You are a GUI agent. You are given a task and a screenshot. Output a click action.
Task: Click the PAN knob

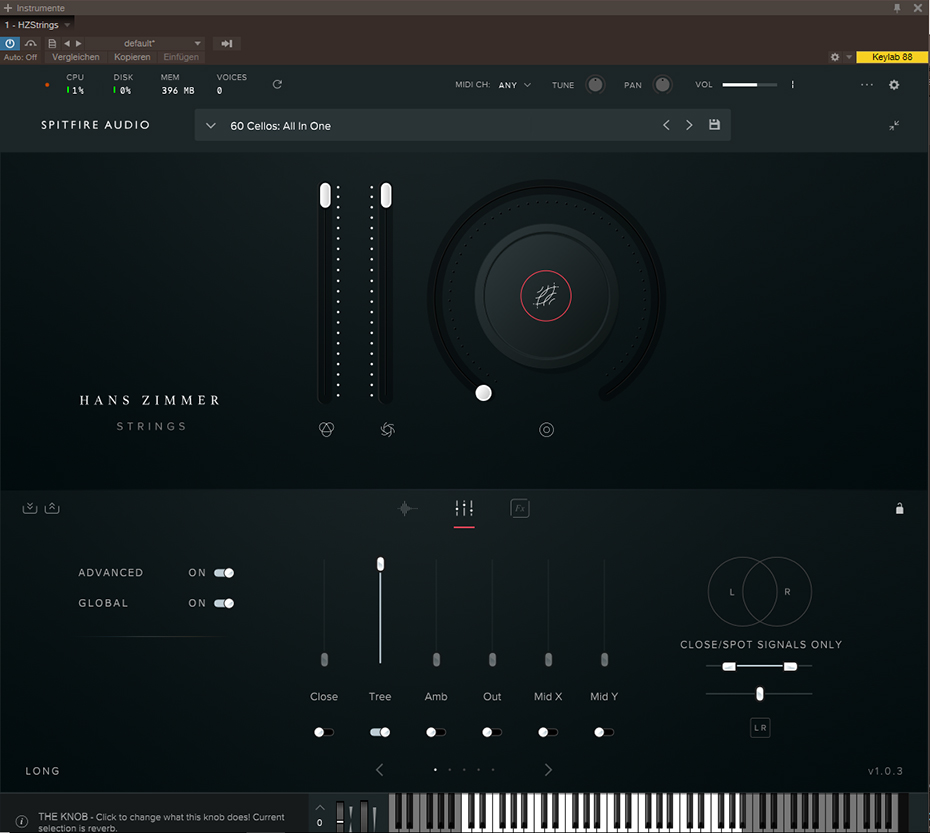[x=663, y=85]
